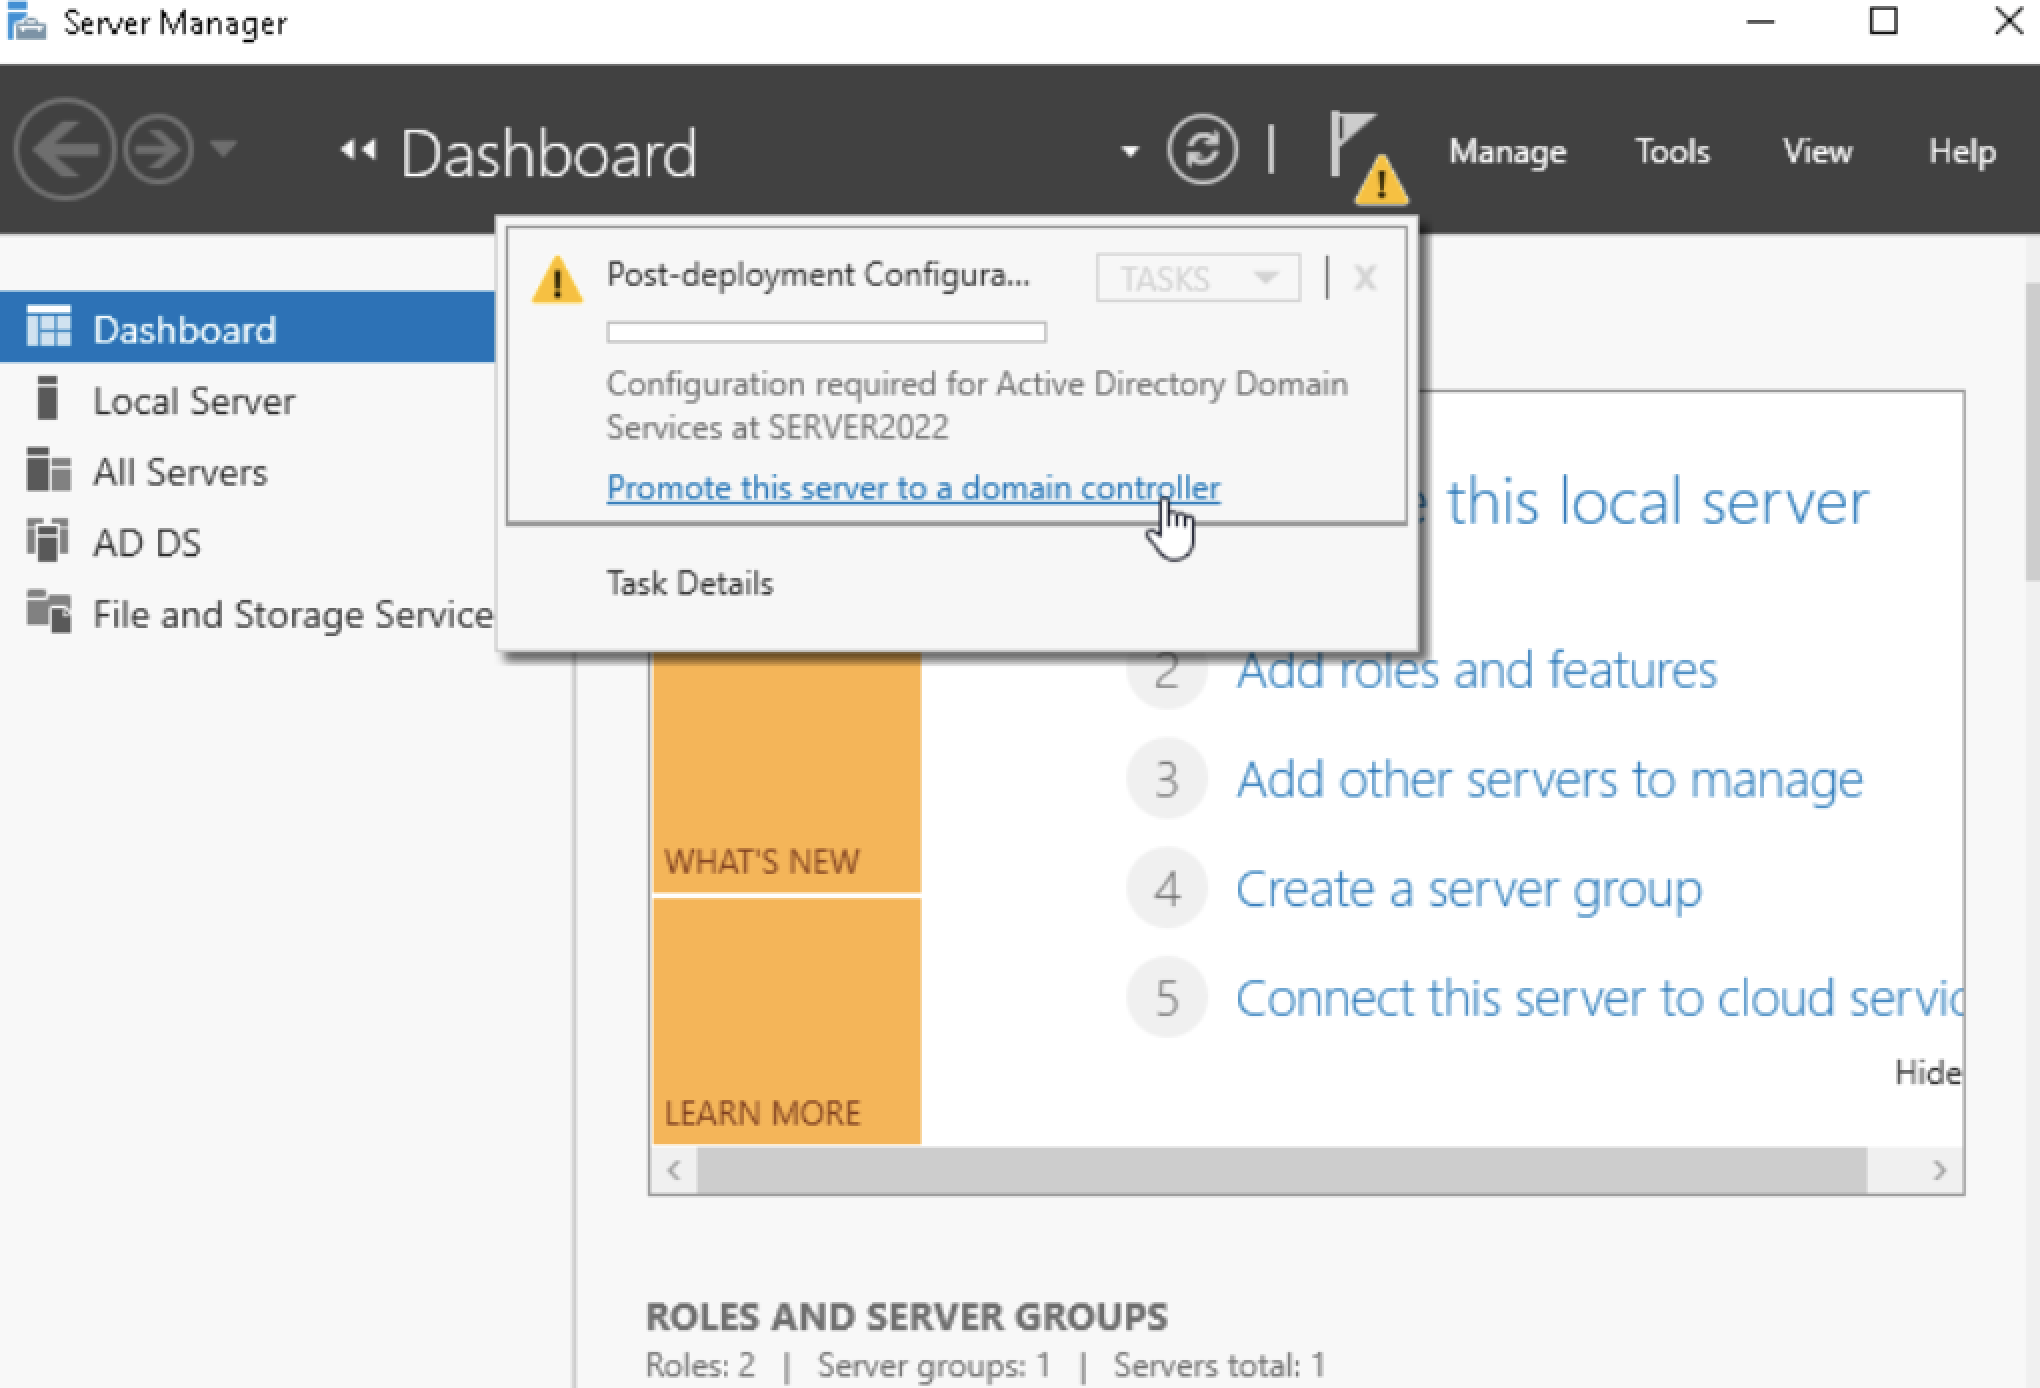This screenshot has width=2040, height=1388.
Task: Click the vertical scrollbar thumb at right edge
Action: 2032,432
